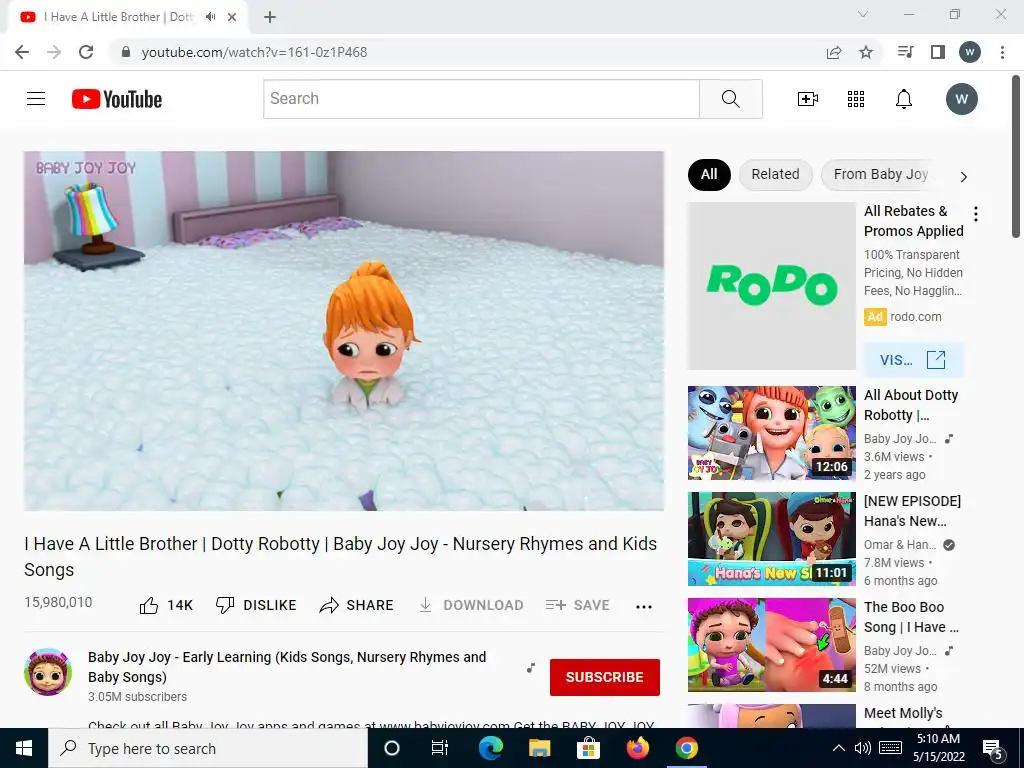1024x768 pixels.
Task: Click the 'All About Dotty Robotty' title
Action: click(x=911, y=405)
